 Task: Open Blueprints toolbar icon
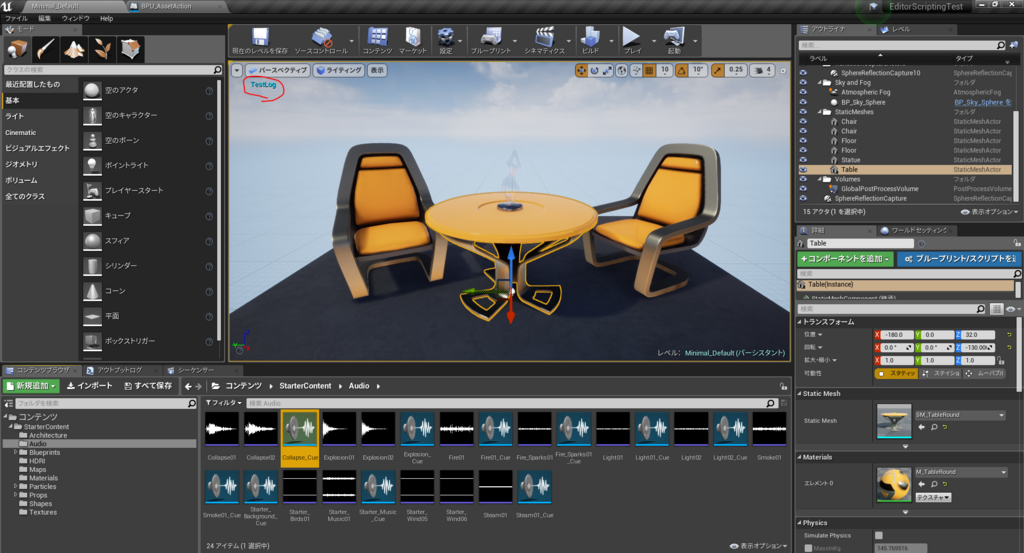(491, 40)
